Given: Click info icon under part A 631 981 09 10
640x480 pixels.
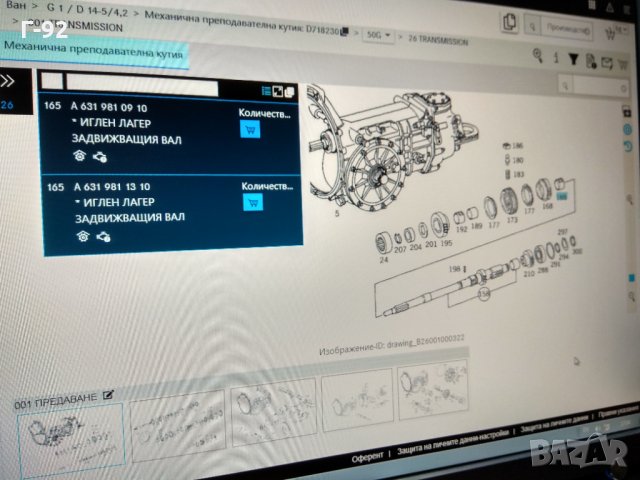Looking at the screenshot, I should point(81,156).
